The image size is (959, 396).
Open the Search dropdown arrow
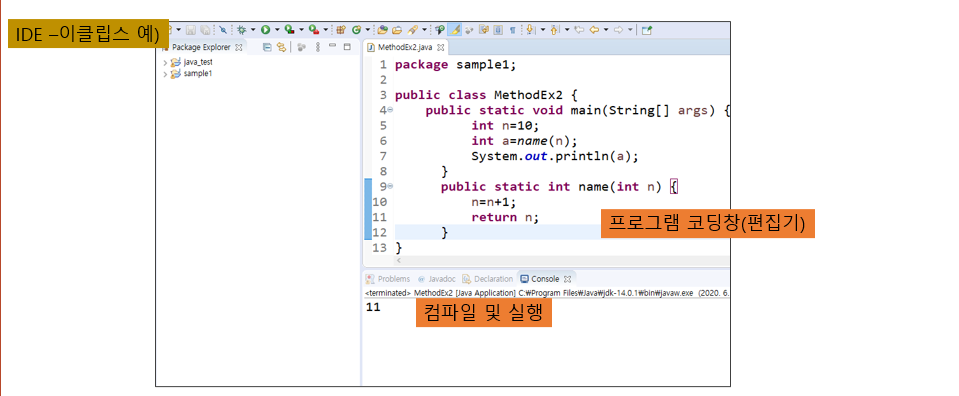coord(424,29)
